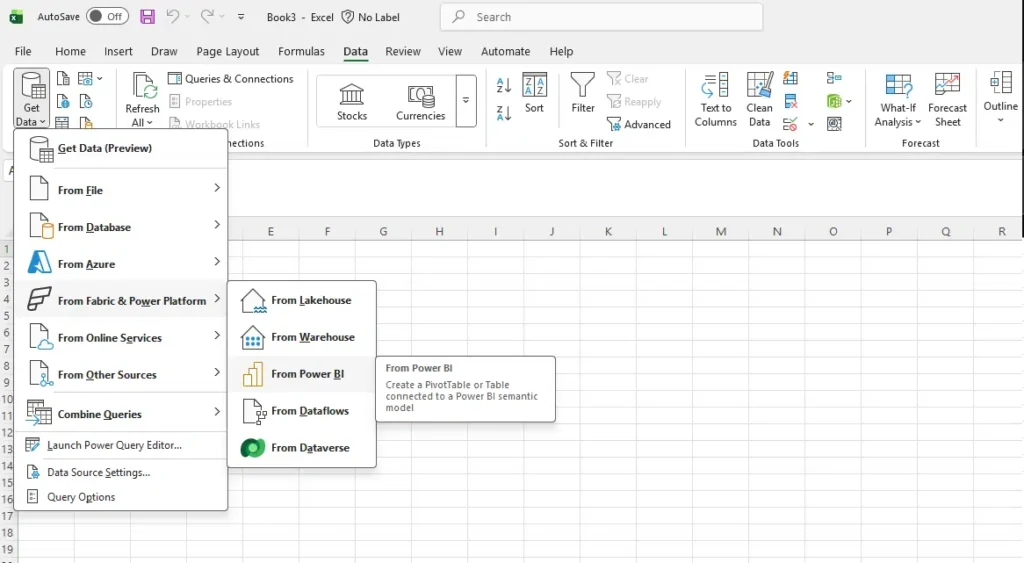Click Forecast Sheet button
The height and width of the screenshot is (563, 1024).
point(947,100)
